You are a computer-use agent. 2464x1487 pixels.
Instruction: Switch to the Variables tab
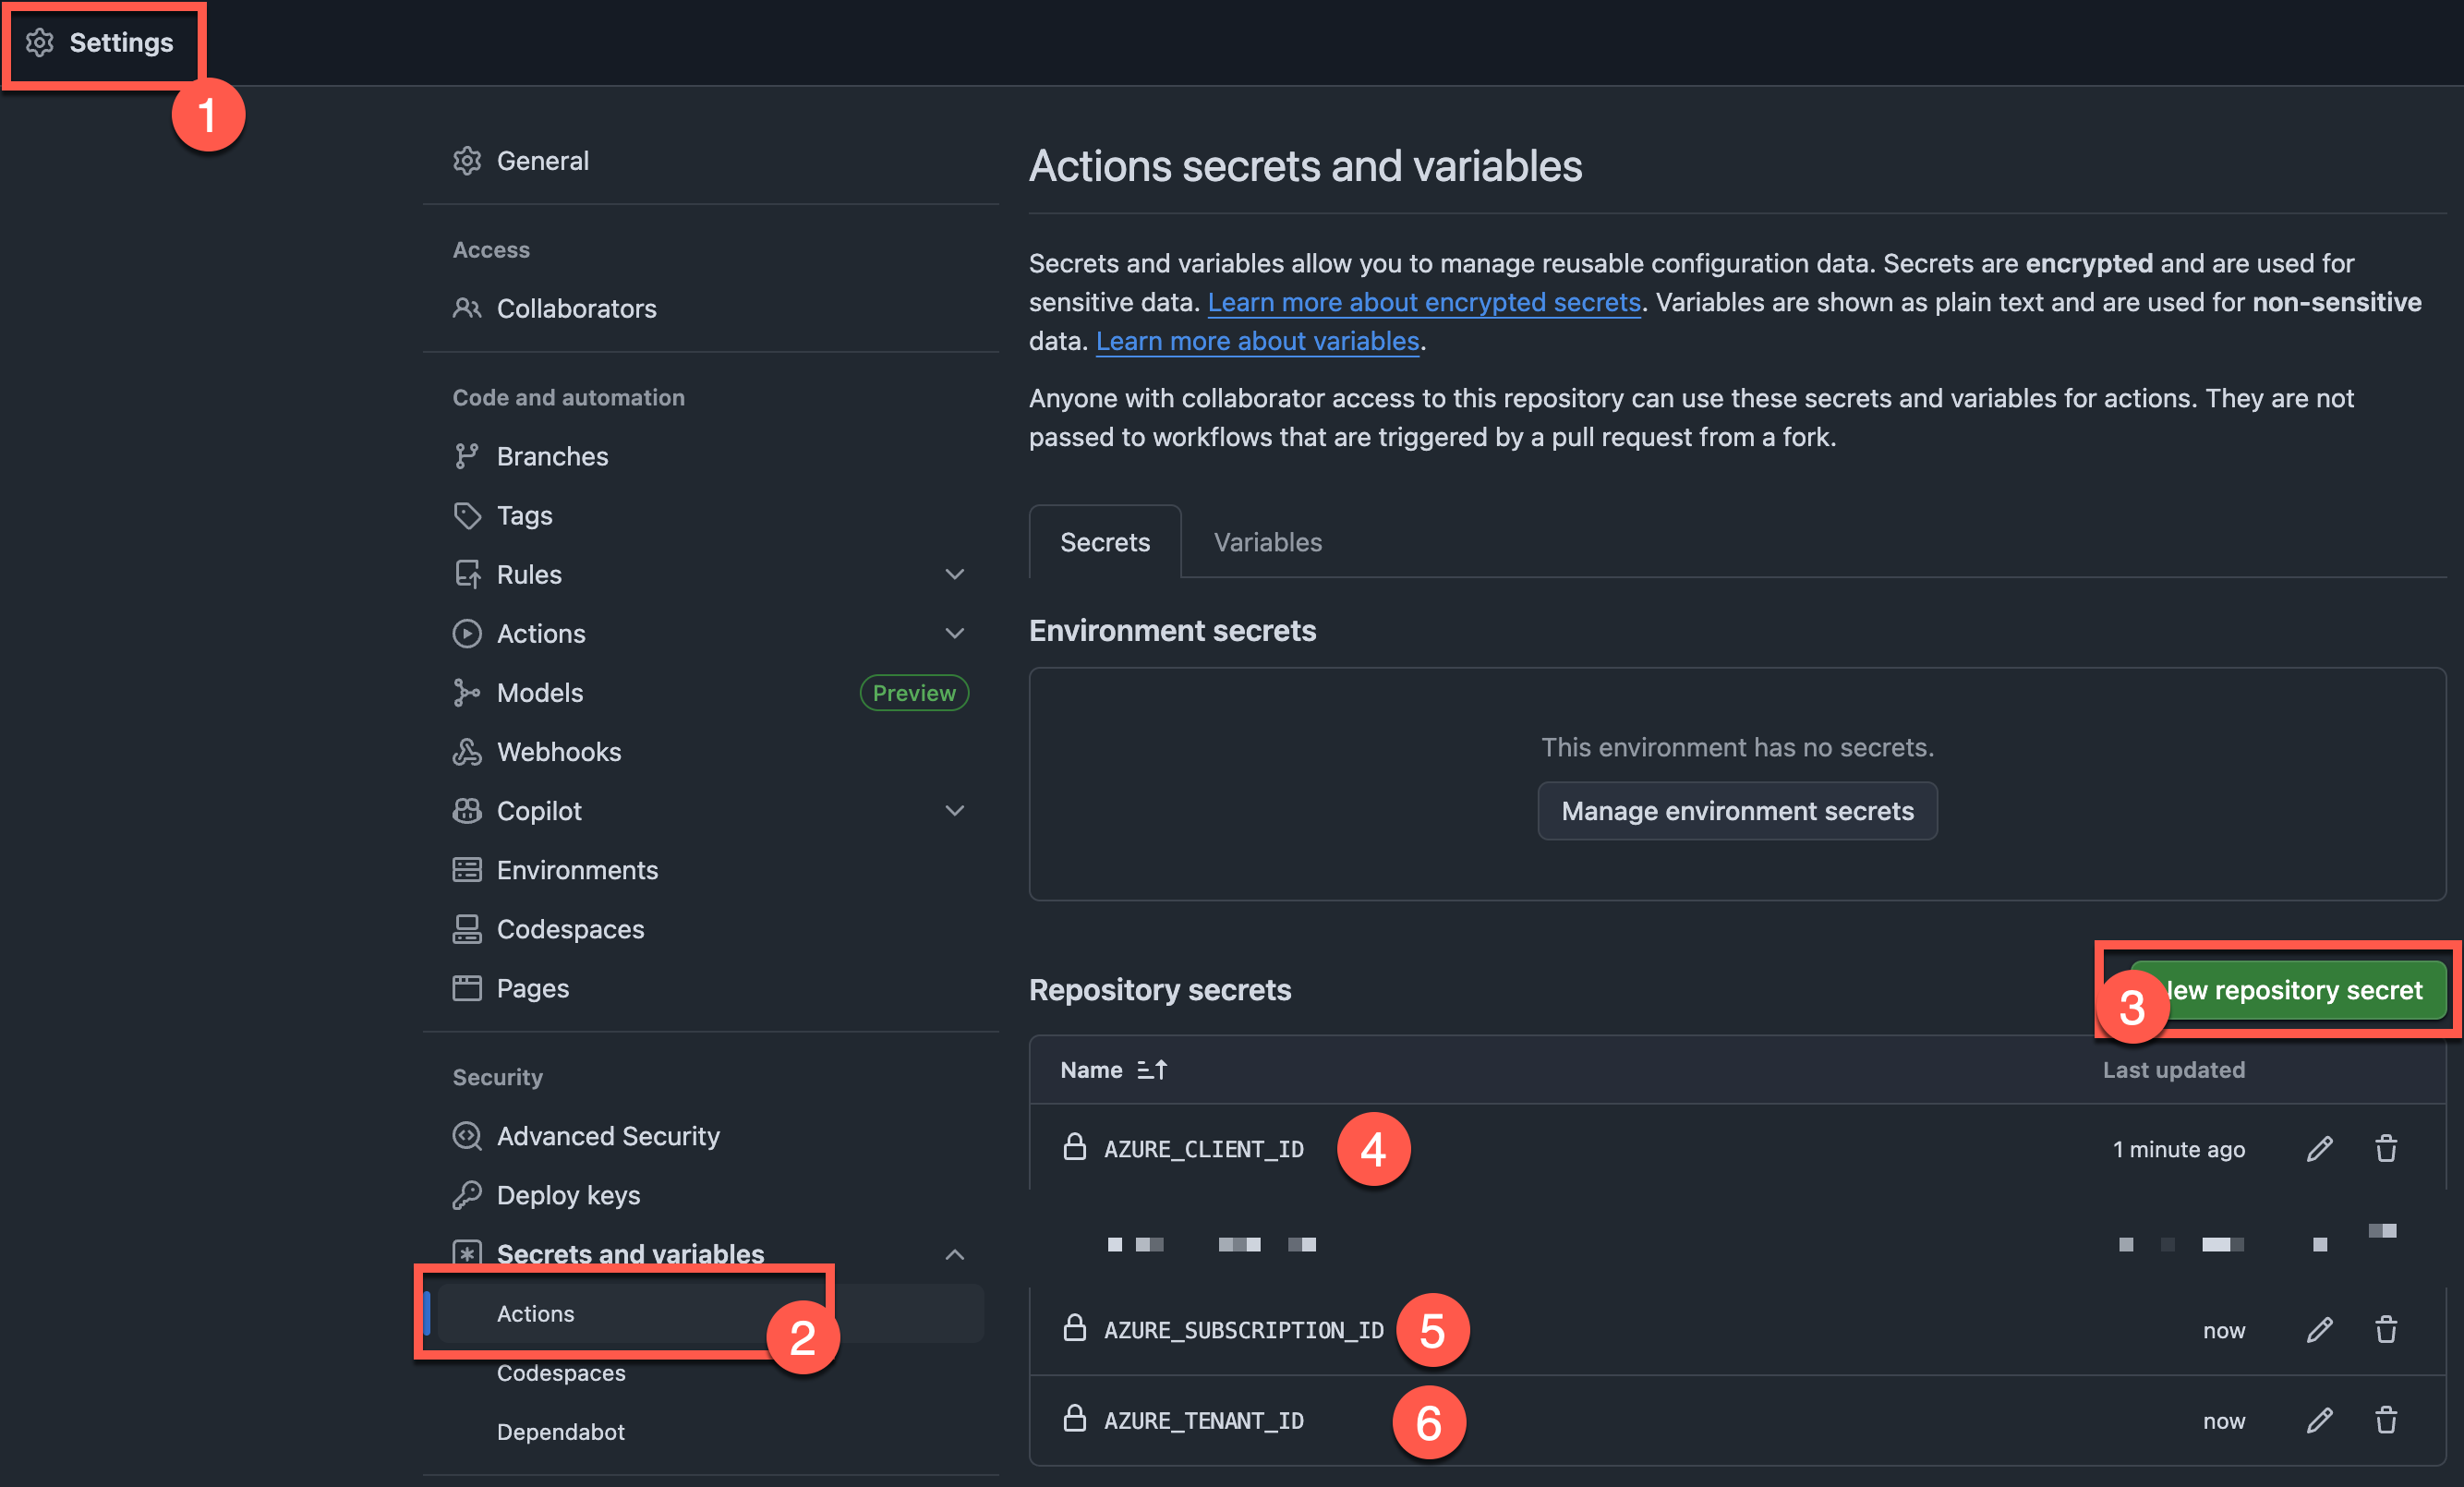pos(1267,542)
